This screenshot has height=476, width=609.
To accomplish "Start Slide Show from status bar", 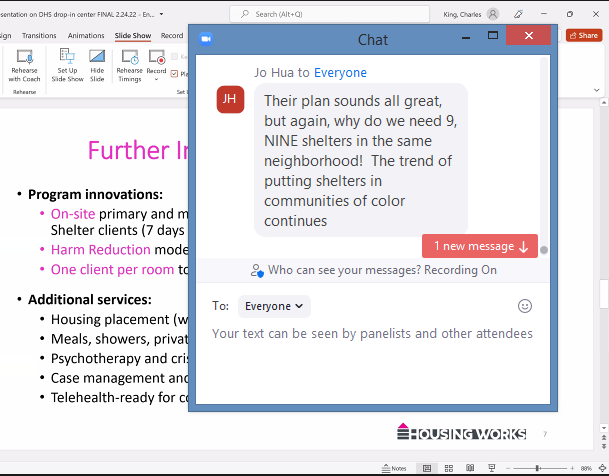I will pos(493,468).
